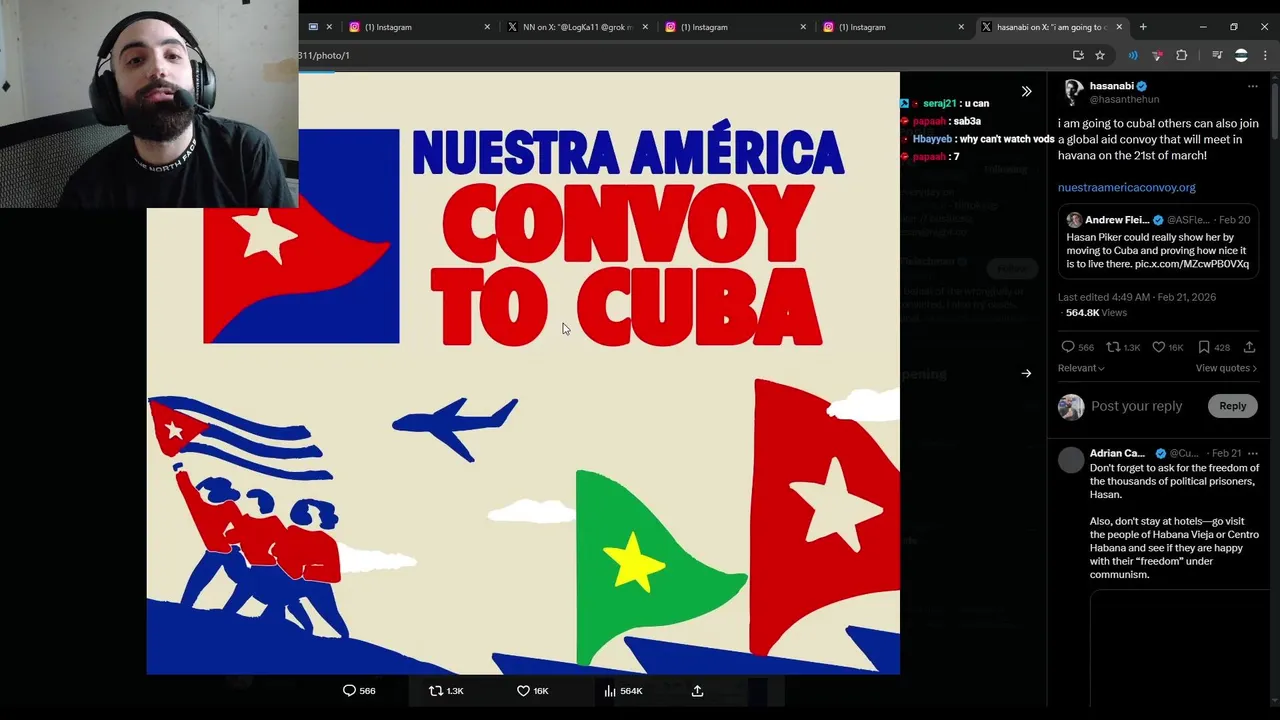Click the share icon in the tweet sidebar
1280x720 pixels.
(1249, 347)
